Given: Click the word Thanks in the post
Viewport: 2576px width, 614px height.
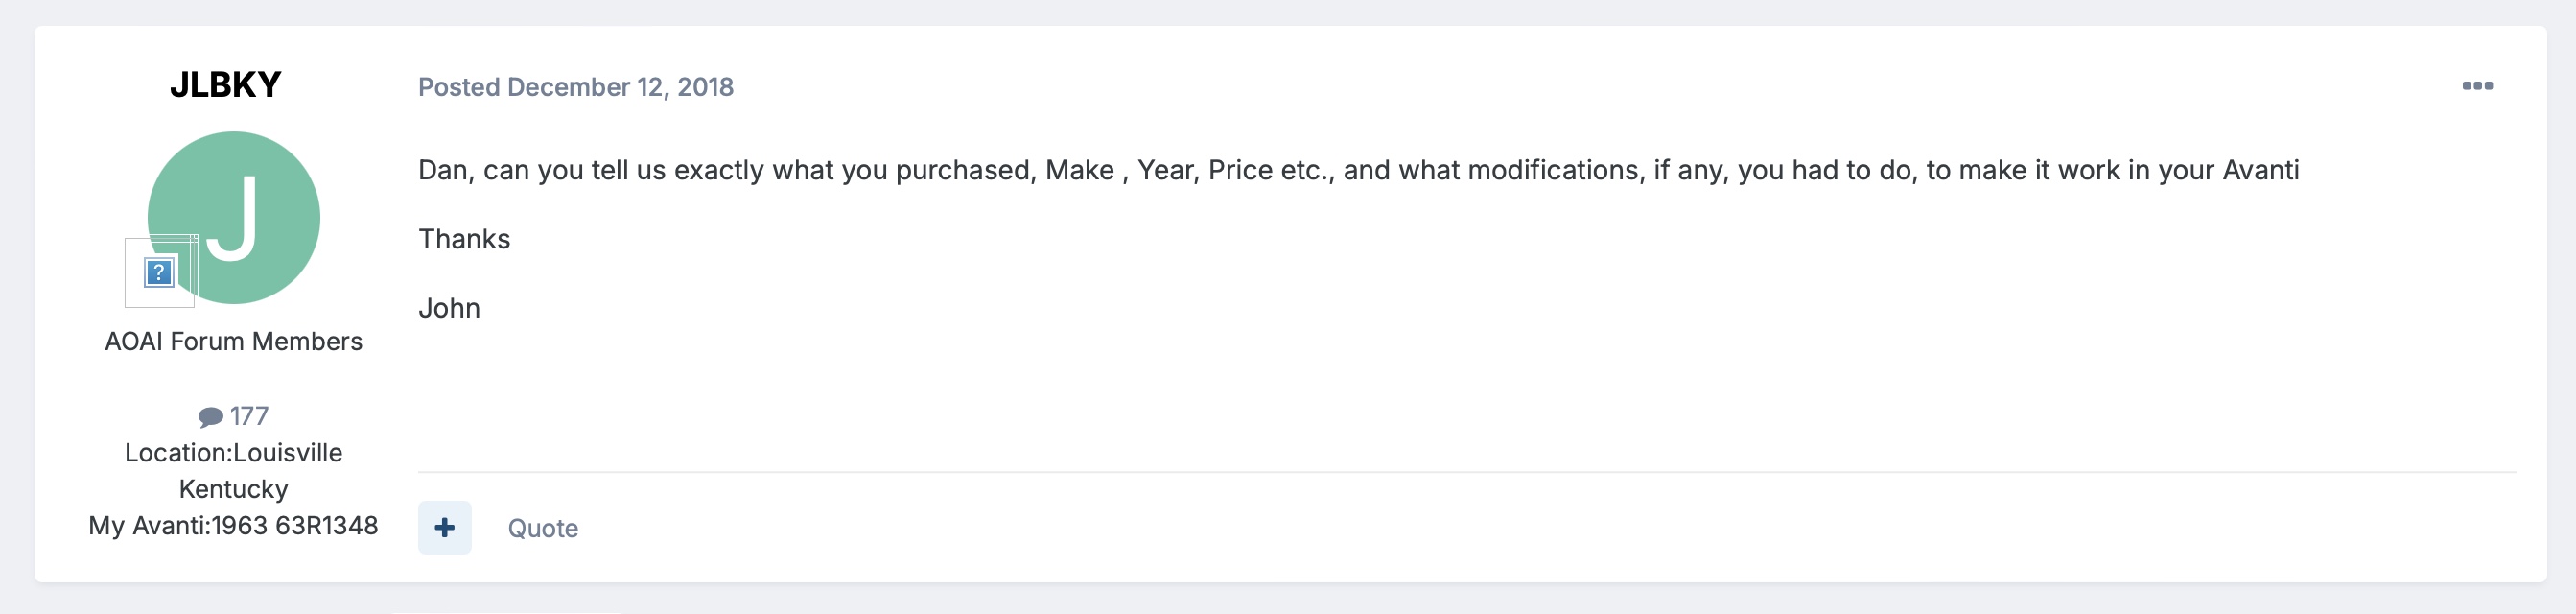Looking at the screenshot, I should 464,240.
